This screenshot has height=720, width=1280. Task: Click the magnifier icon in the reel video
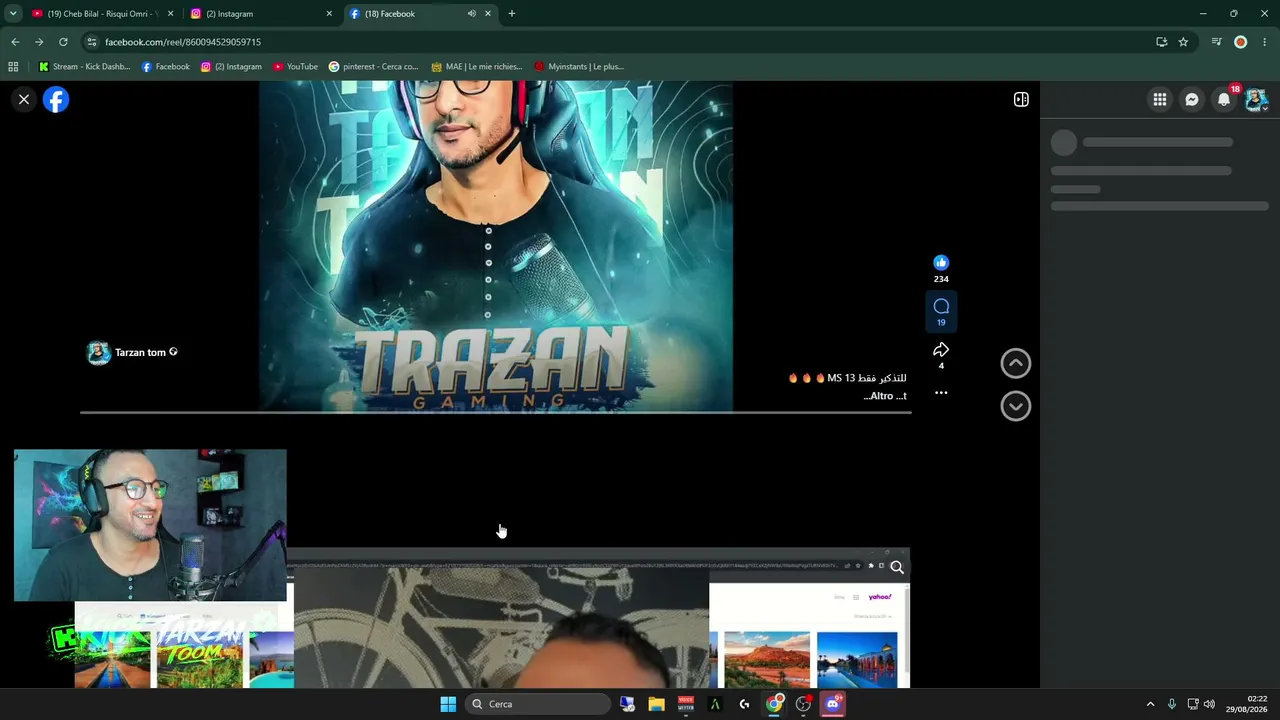click(897, 567)
